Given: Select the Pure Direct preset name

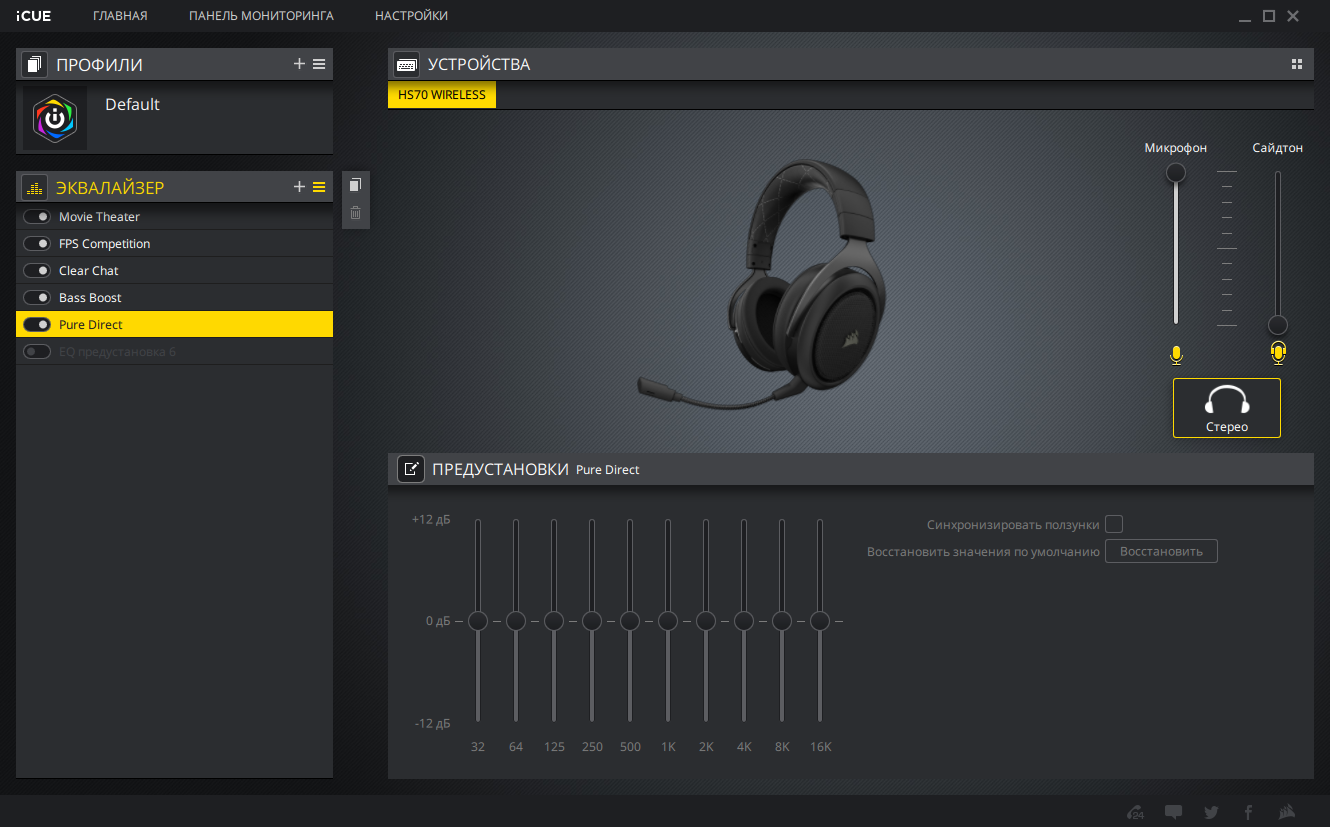Looking at the screenshot, I should pos(91,325).
